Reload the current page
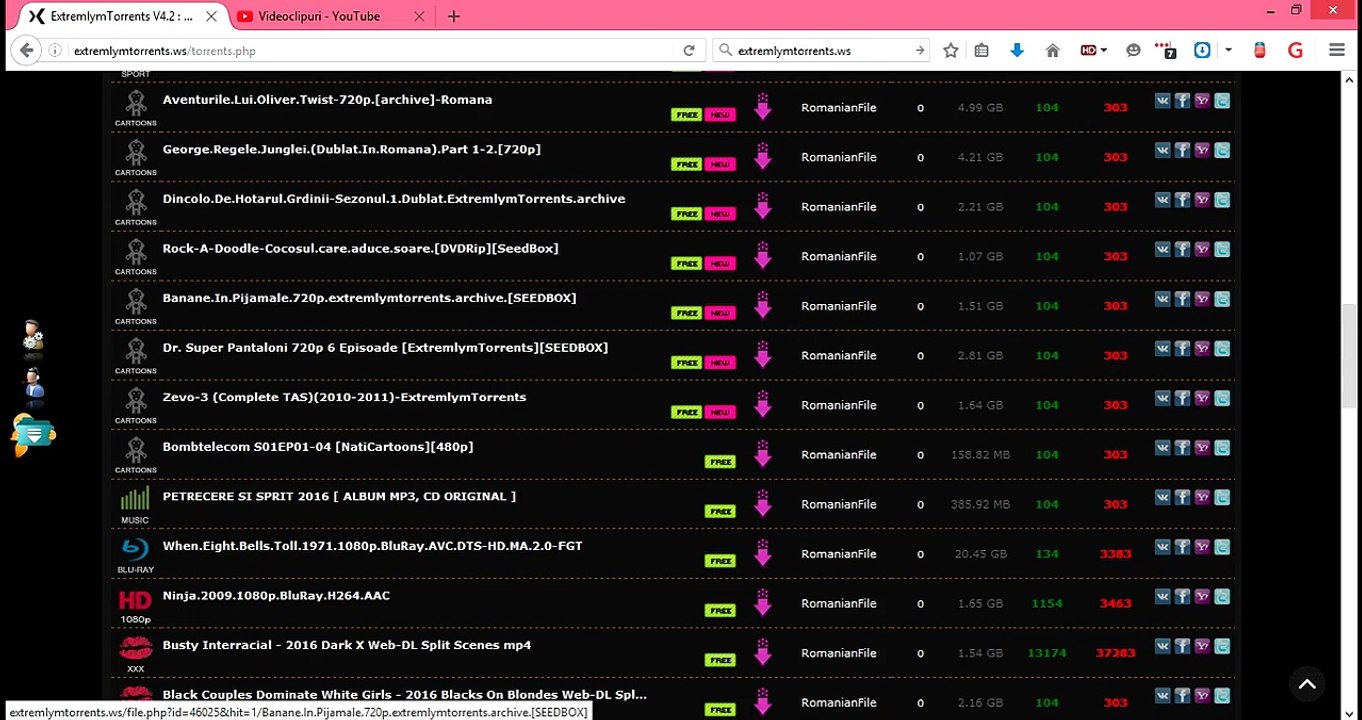The width and height of the screenshot is (1362, 720). tap(689, 50)
